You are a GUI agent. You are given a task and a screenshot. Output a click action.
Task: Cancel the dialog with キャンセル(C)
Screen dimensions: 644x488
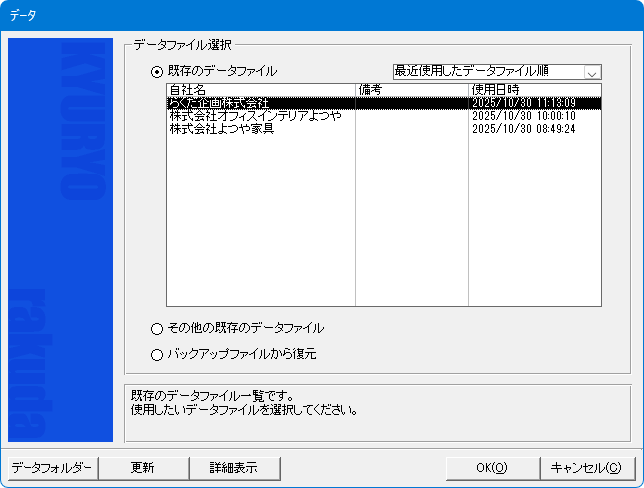[587, 467]
